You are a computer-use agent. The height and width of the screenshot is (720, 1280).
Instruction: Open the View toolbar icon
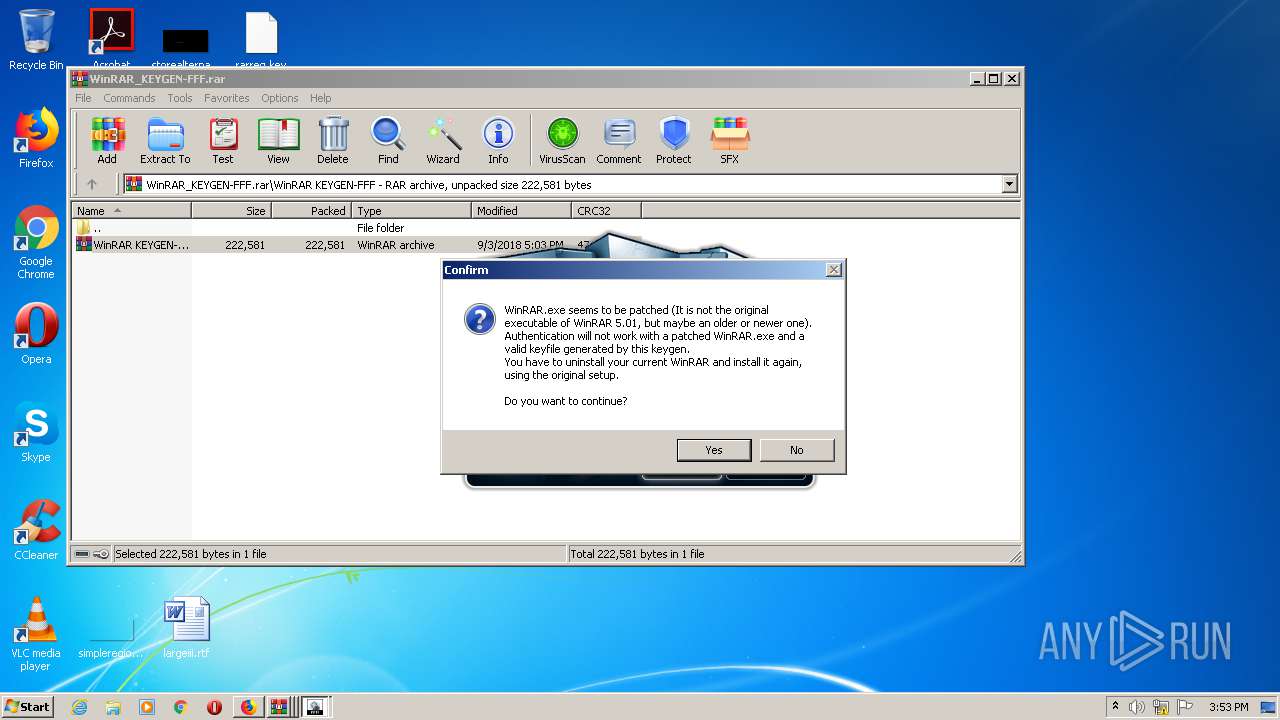pos(278,140)
